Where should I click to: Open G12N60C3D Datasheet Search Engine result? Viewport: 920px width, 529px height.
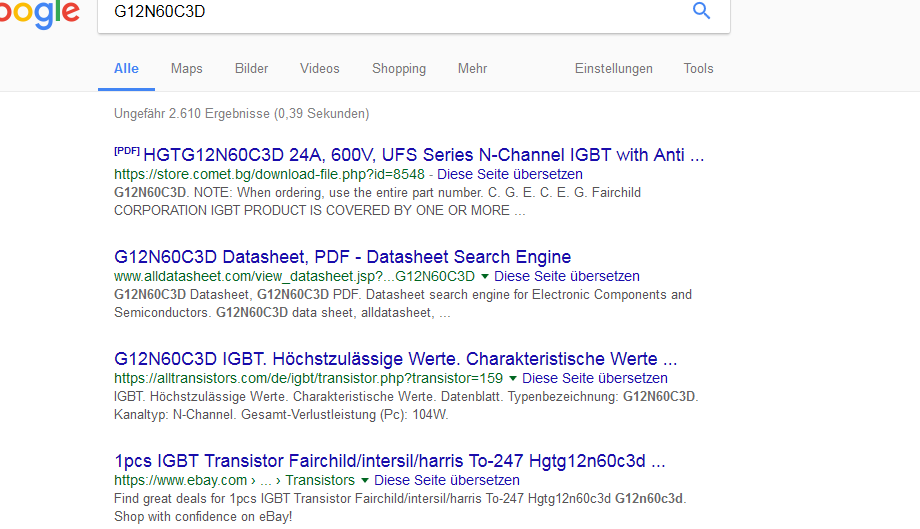click(x=343, y=257)
